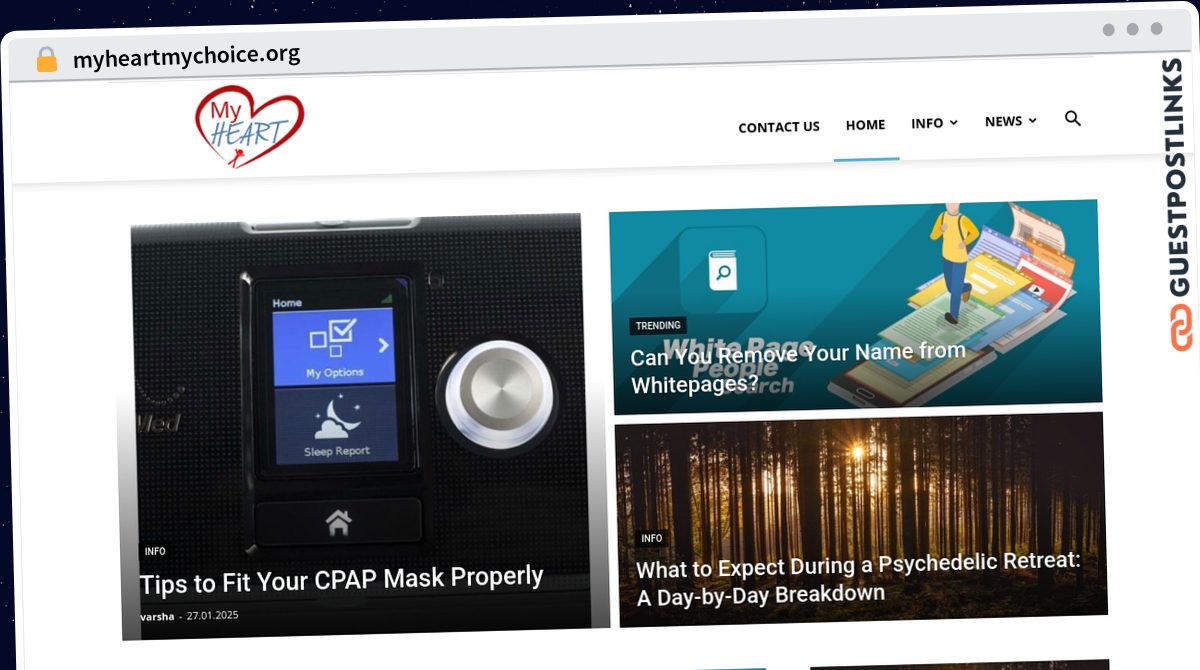1200x670 pixels.
Task: Click the Guestpostlinks chain logo
Action: (1181, 328)
